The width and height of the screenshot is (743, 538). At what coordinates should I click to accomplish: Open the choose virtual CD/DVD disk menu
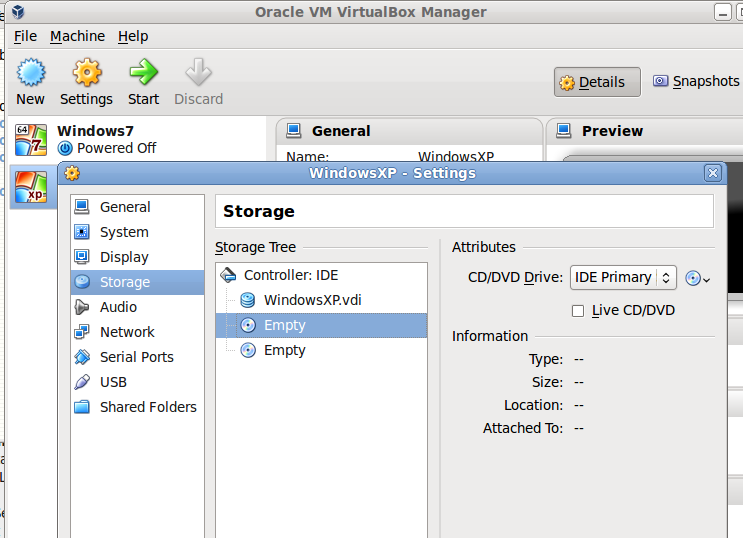coord(698,278)
